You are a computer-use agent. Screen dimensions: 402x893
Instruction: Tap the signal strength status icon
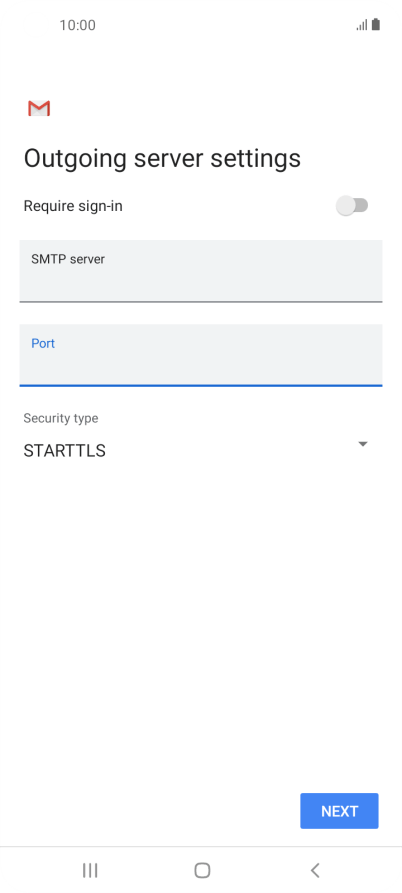(362, 25)
